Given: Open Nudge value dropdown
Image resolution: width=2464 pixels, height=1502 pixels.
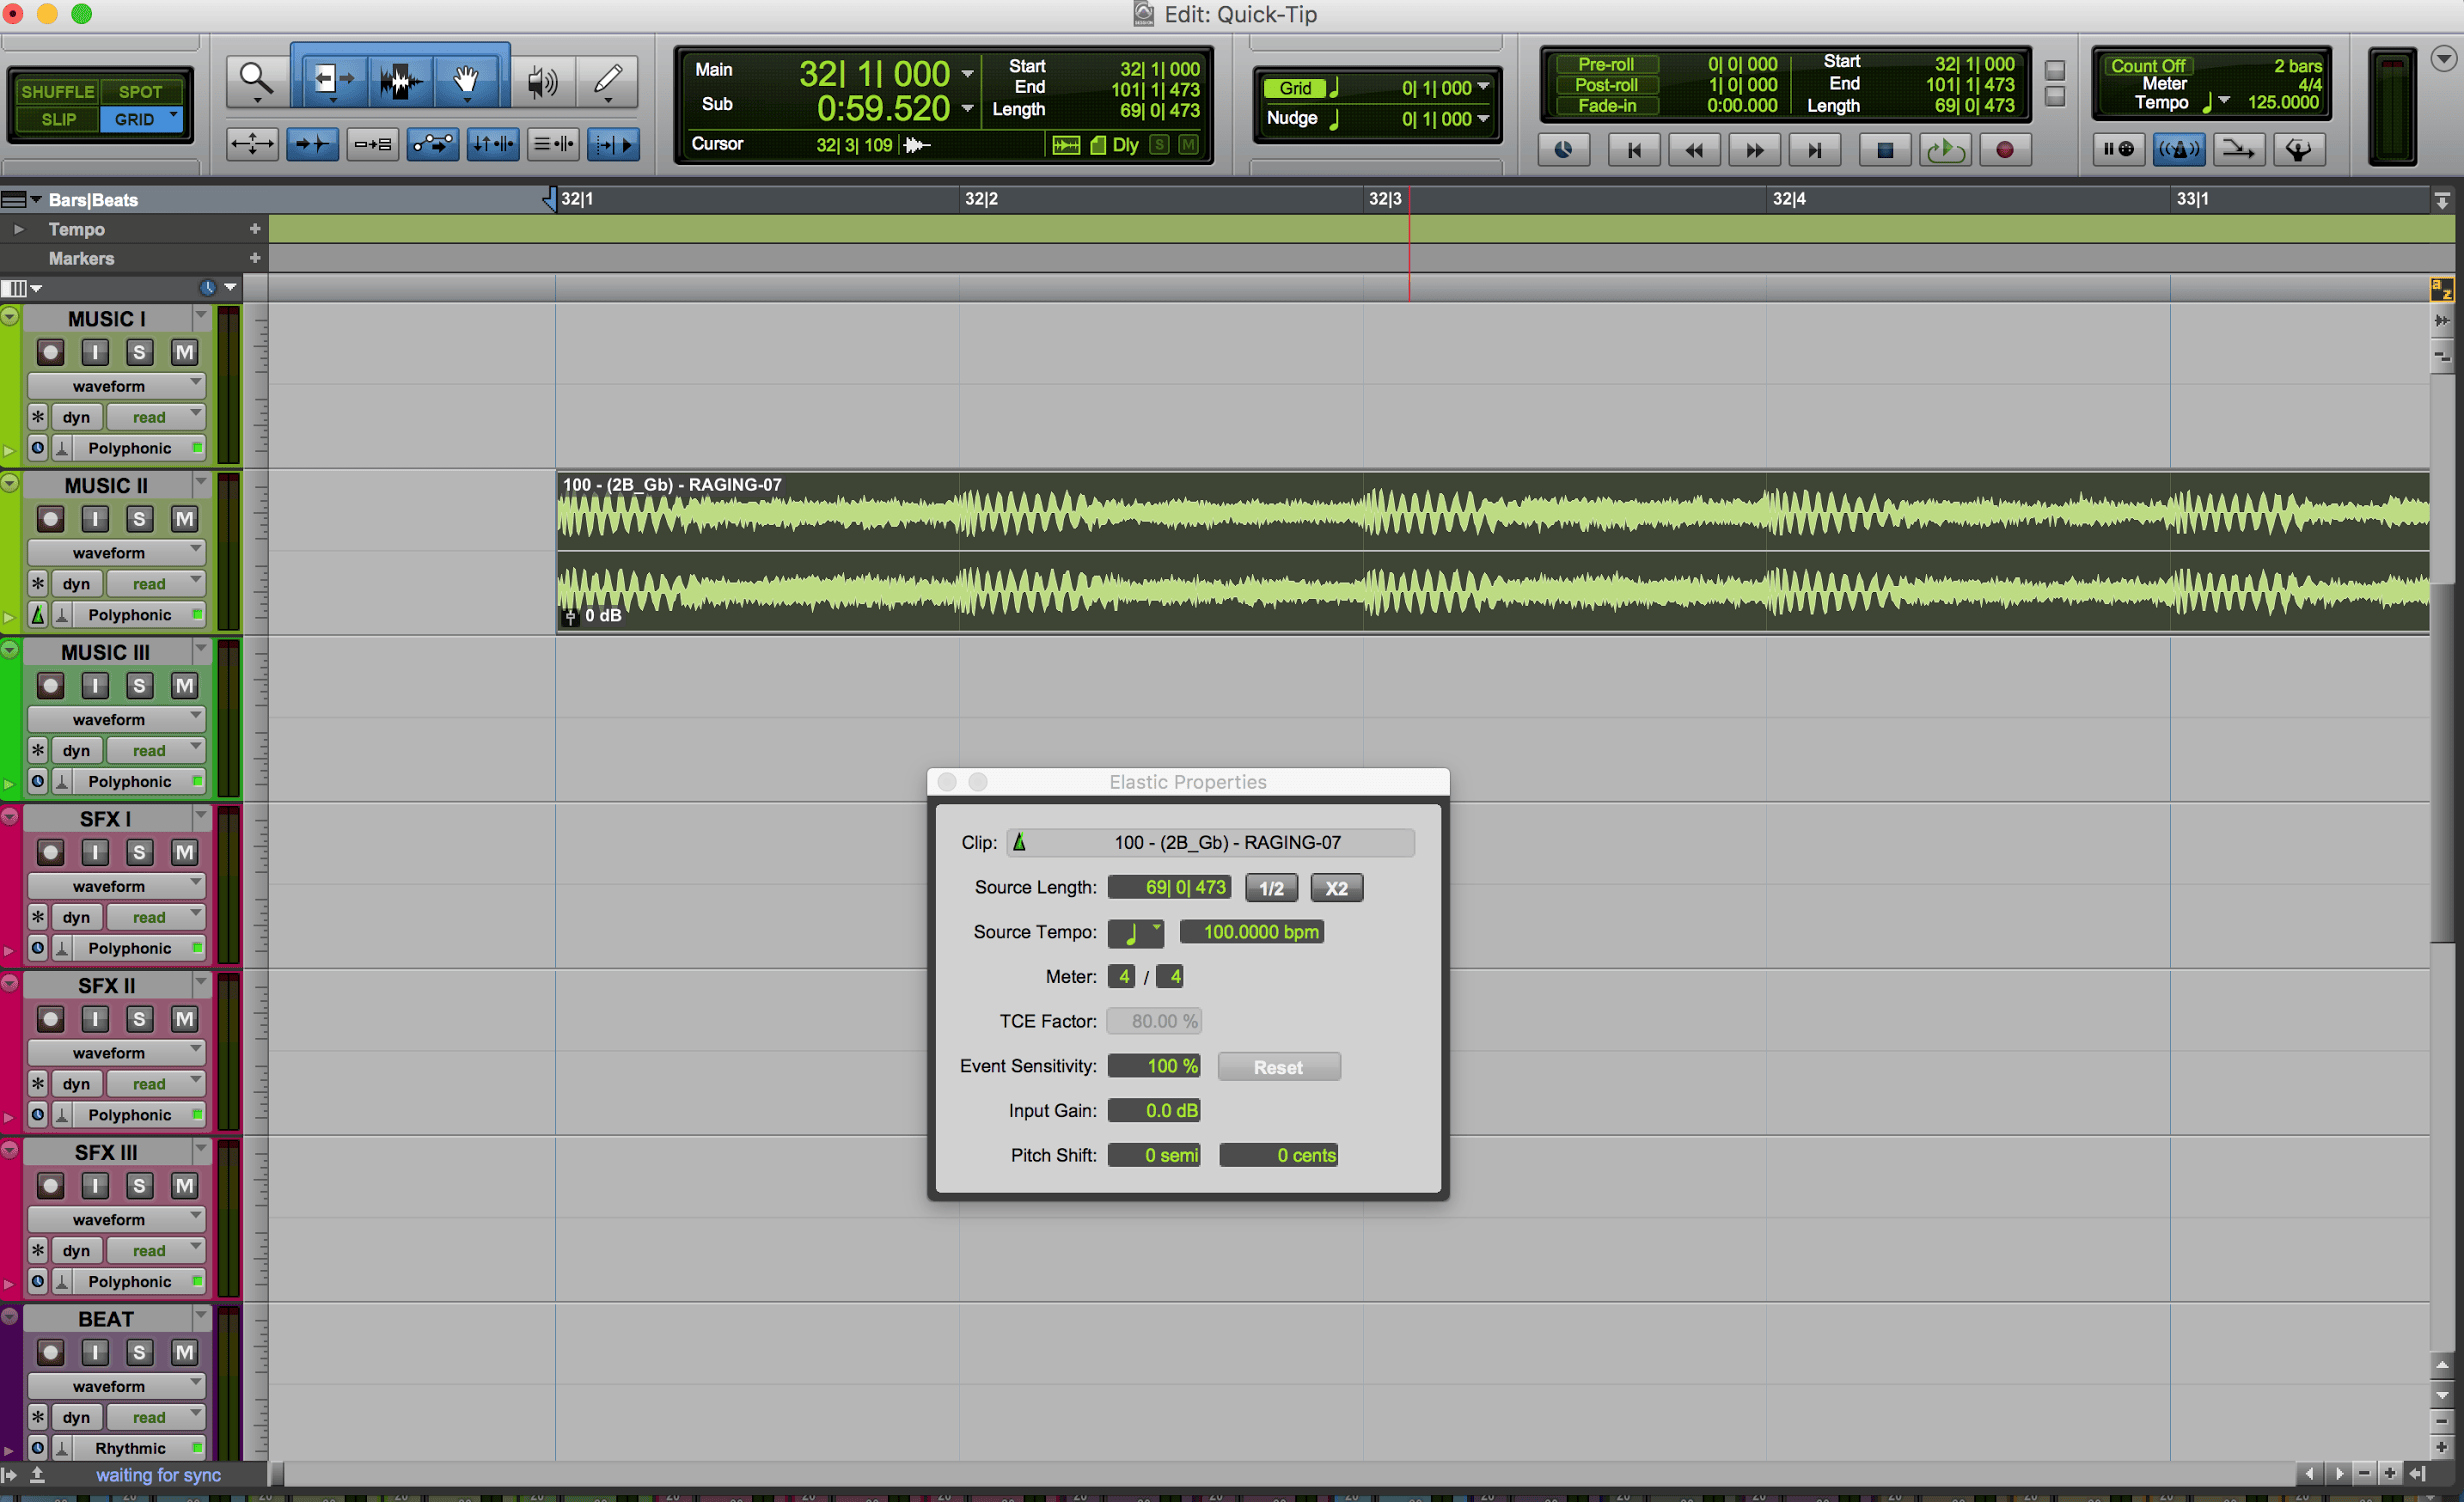Looking at the screenshot, I should pos(1484,118).
